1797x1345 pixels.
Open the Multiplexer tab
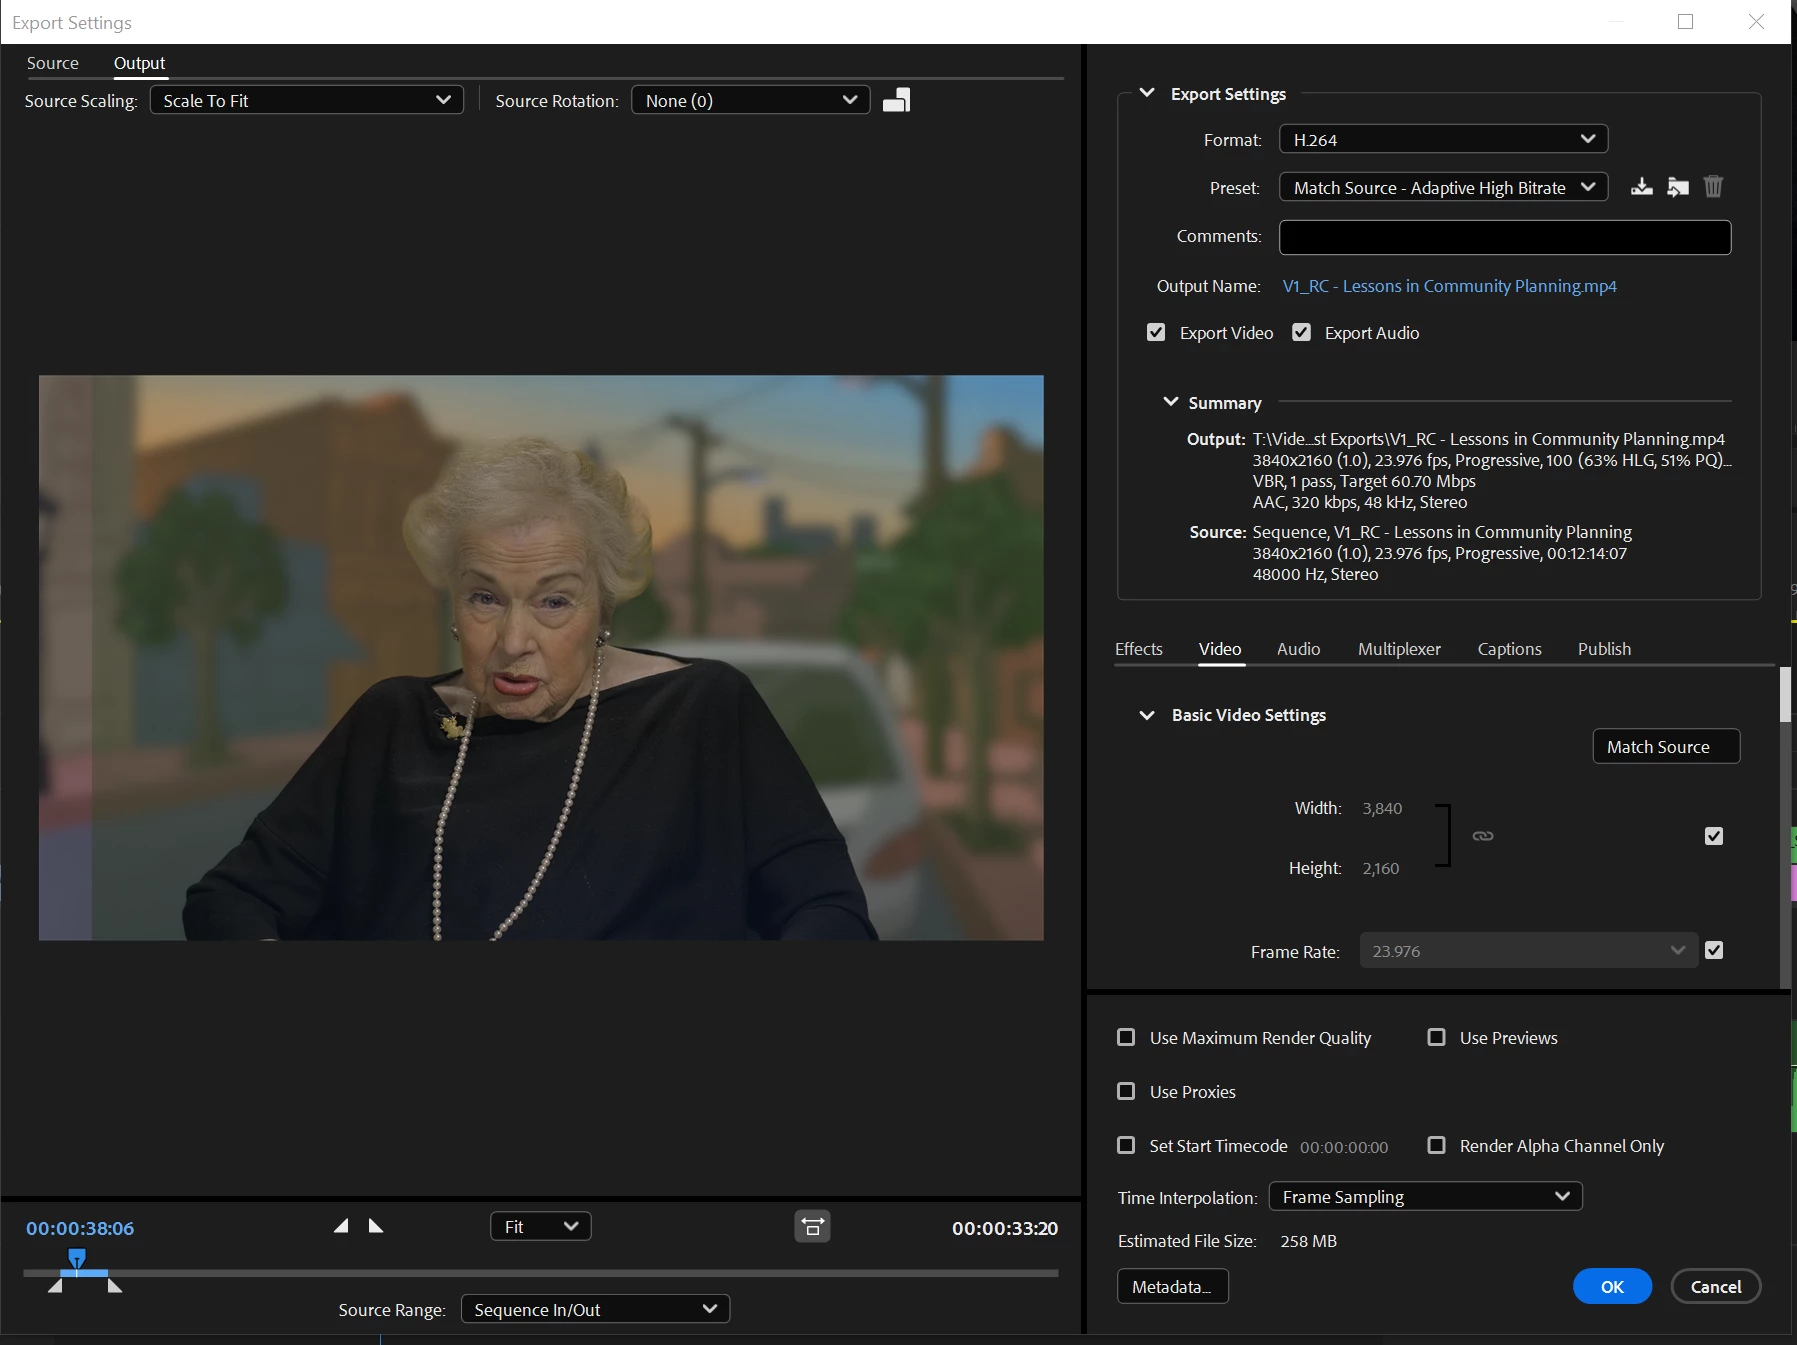pyautogui.click(x=1399, y=649)
